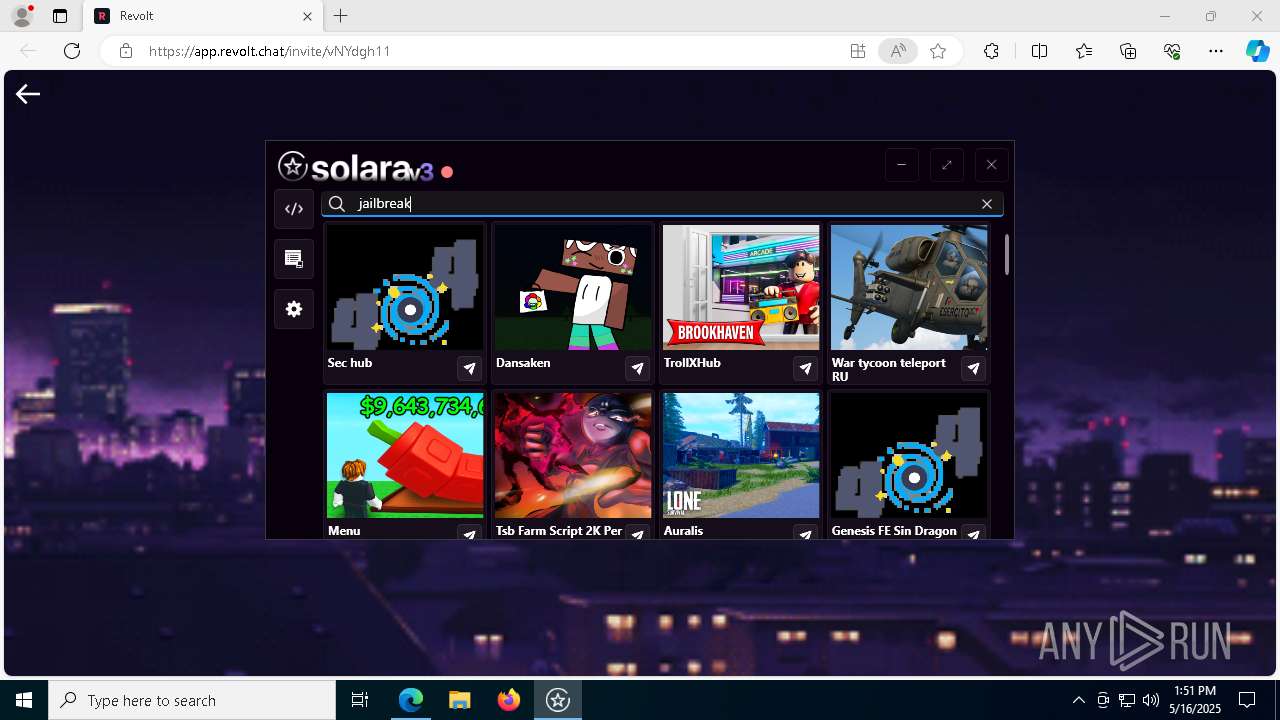Viewport: 1280px width, 720px height.
Task: Open the taskbar clock and date
Action: coord(1195,700)
